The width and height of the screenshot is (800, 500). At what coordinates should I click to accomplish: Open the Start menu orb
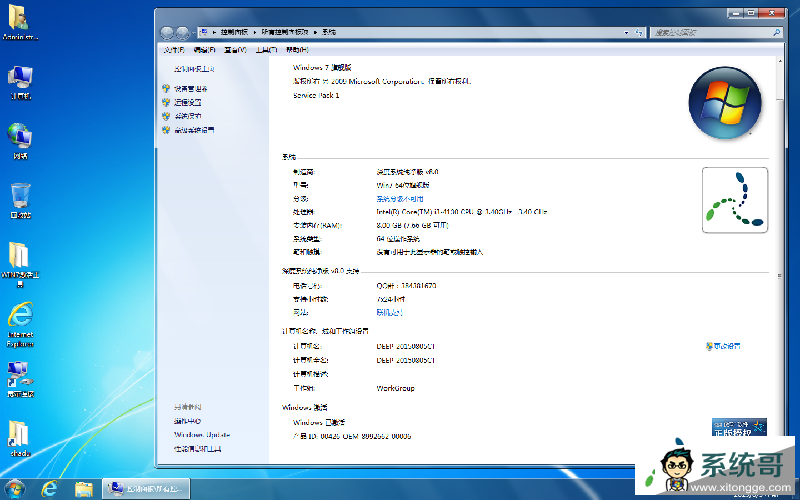(14, 489)
